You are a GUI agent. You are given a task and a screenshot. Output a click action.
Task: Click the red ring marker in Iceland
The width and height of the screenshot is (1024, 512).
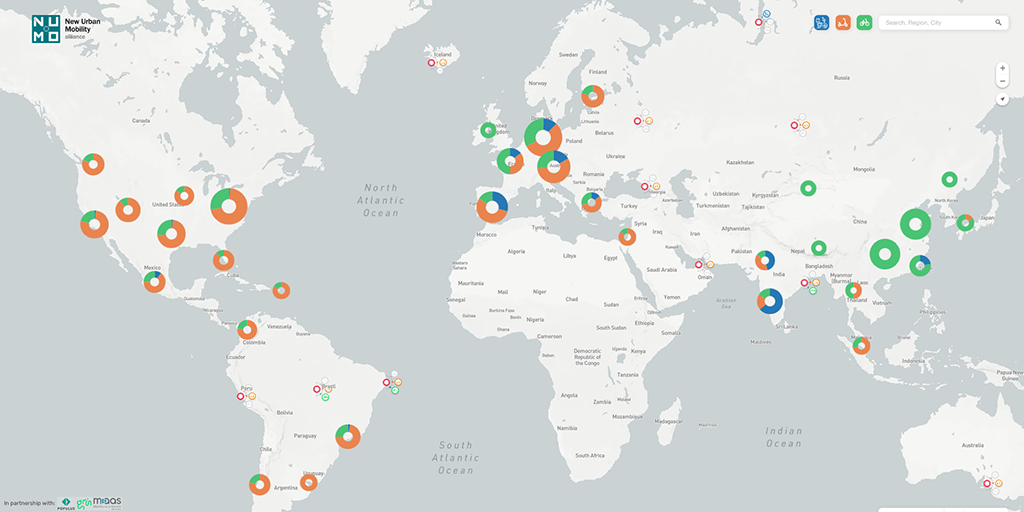(431, 63)
